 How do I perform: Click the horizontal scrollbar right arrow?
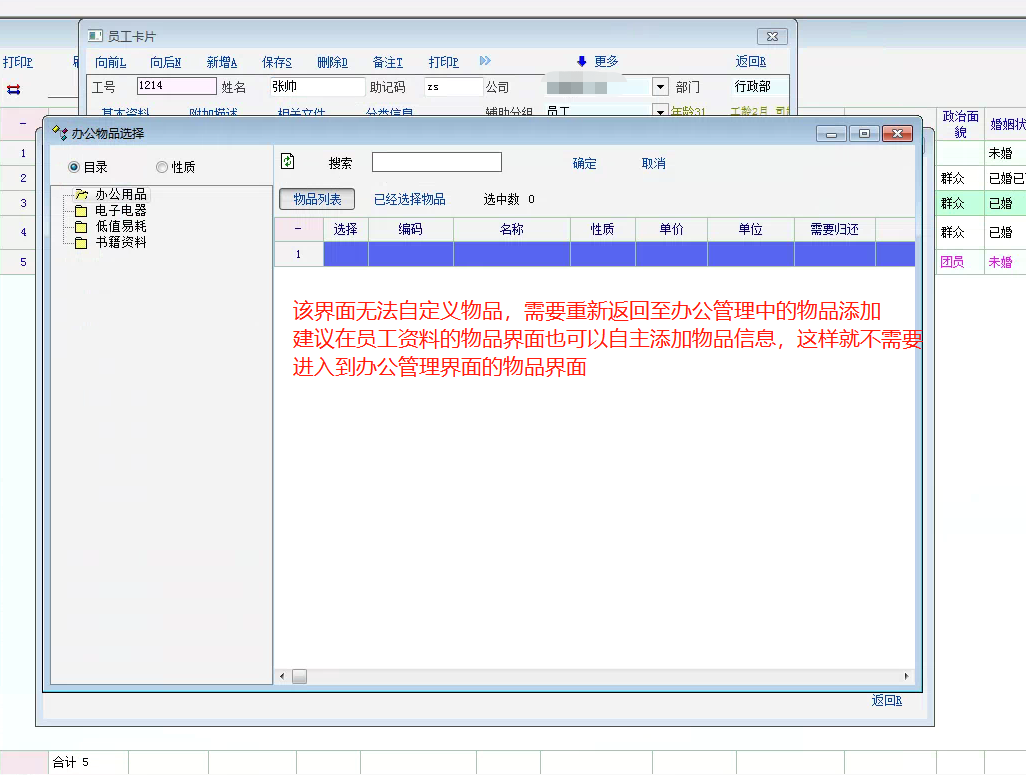tap(907, 677)
